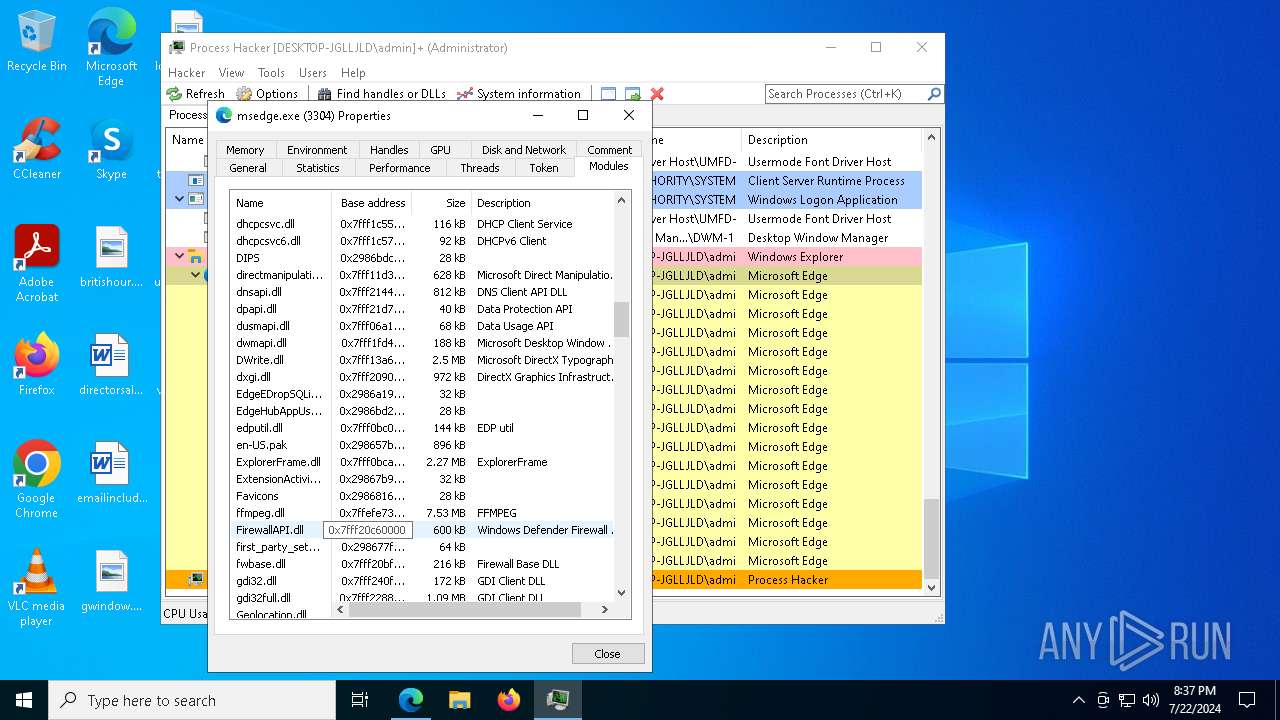
Task: Select the orange Process Hacker process row
Action: pyautogui.click(x=543, y=580)
